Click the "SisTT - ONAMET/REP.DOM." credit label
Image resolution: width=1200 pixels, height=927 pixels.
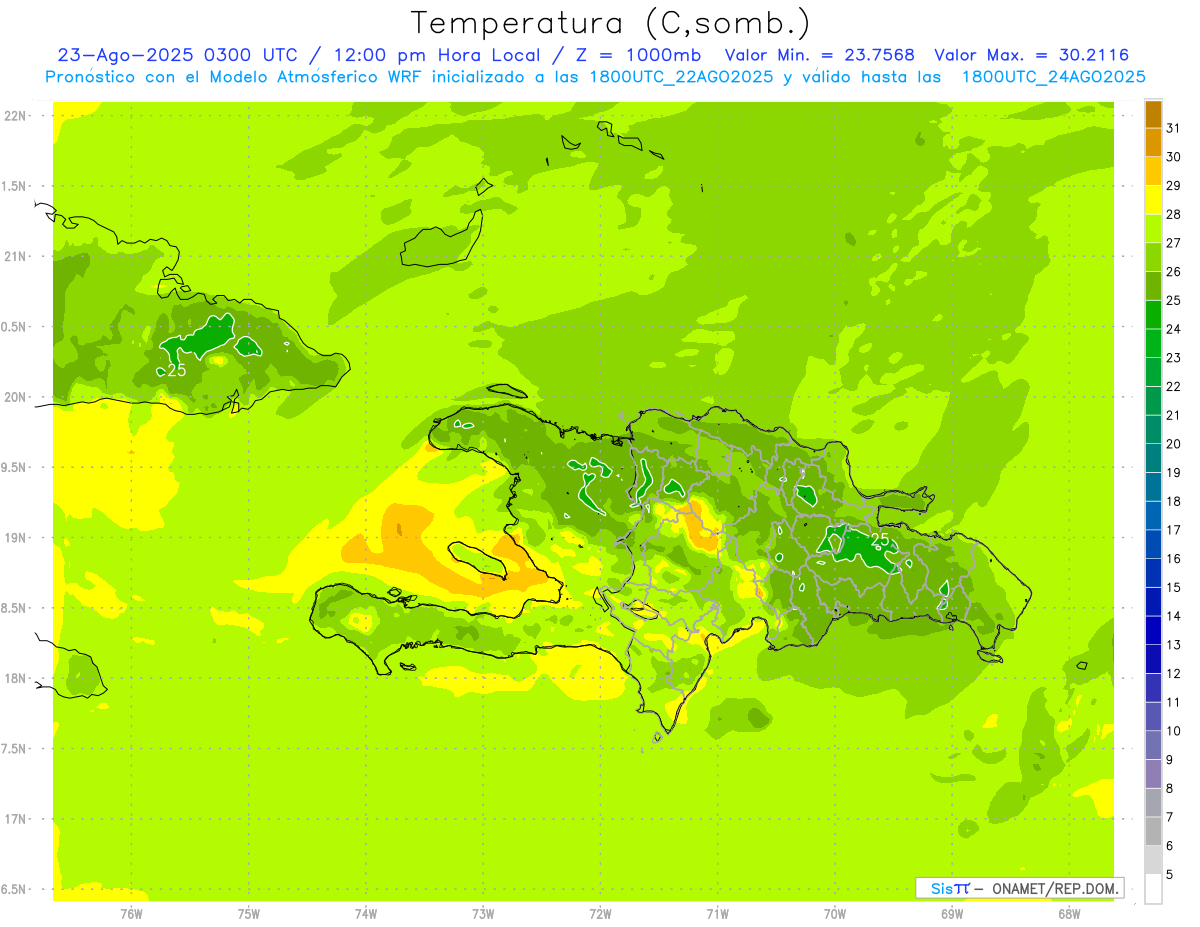click(1020, 888)
